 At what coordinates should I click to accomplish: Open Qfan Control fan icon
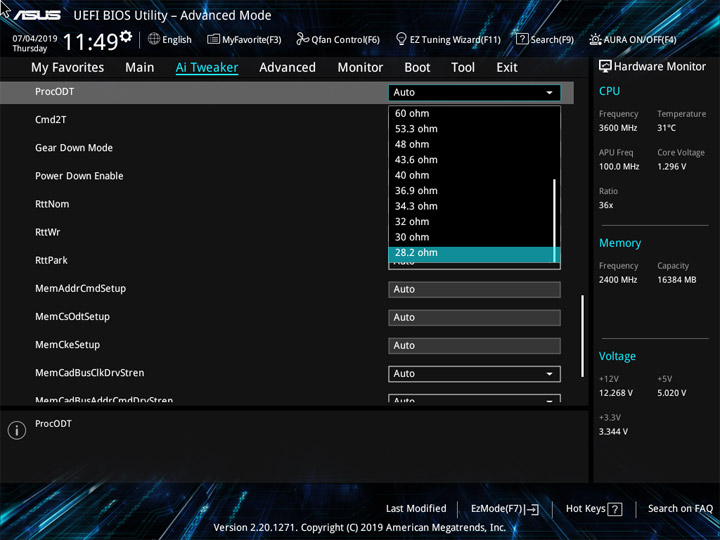click(x=303, y=39)
